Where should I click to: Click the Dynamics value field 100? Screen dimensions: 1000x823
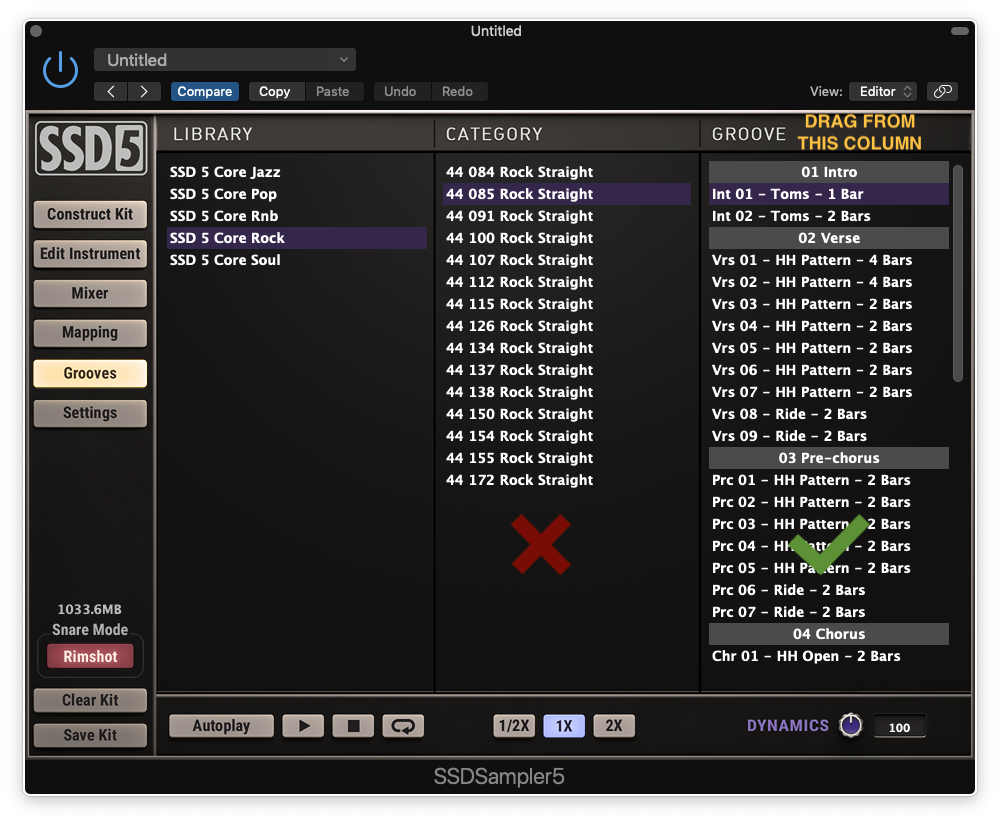point(899,727)
